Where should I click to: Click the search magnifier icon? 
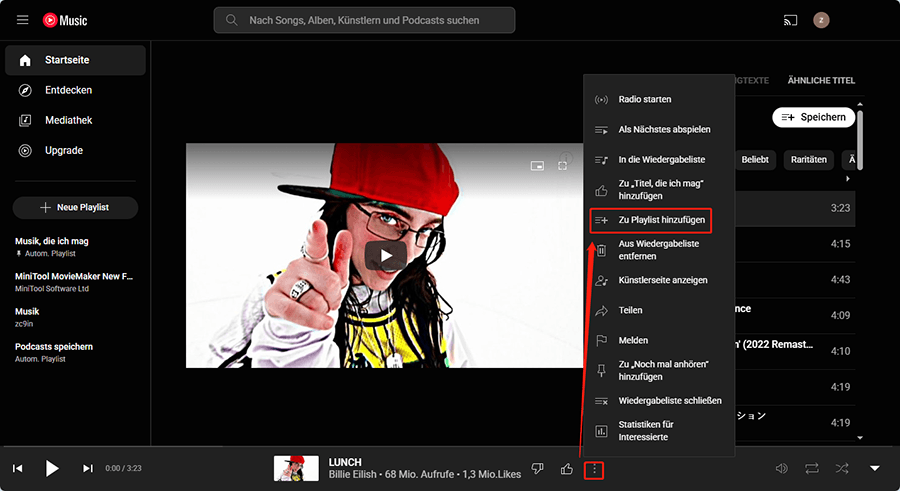click(231, 20)
